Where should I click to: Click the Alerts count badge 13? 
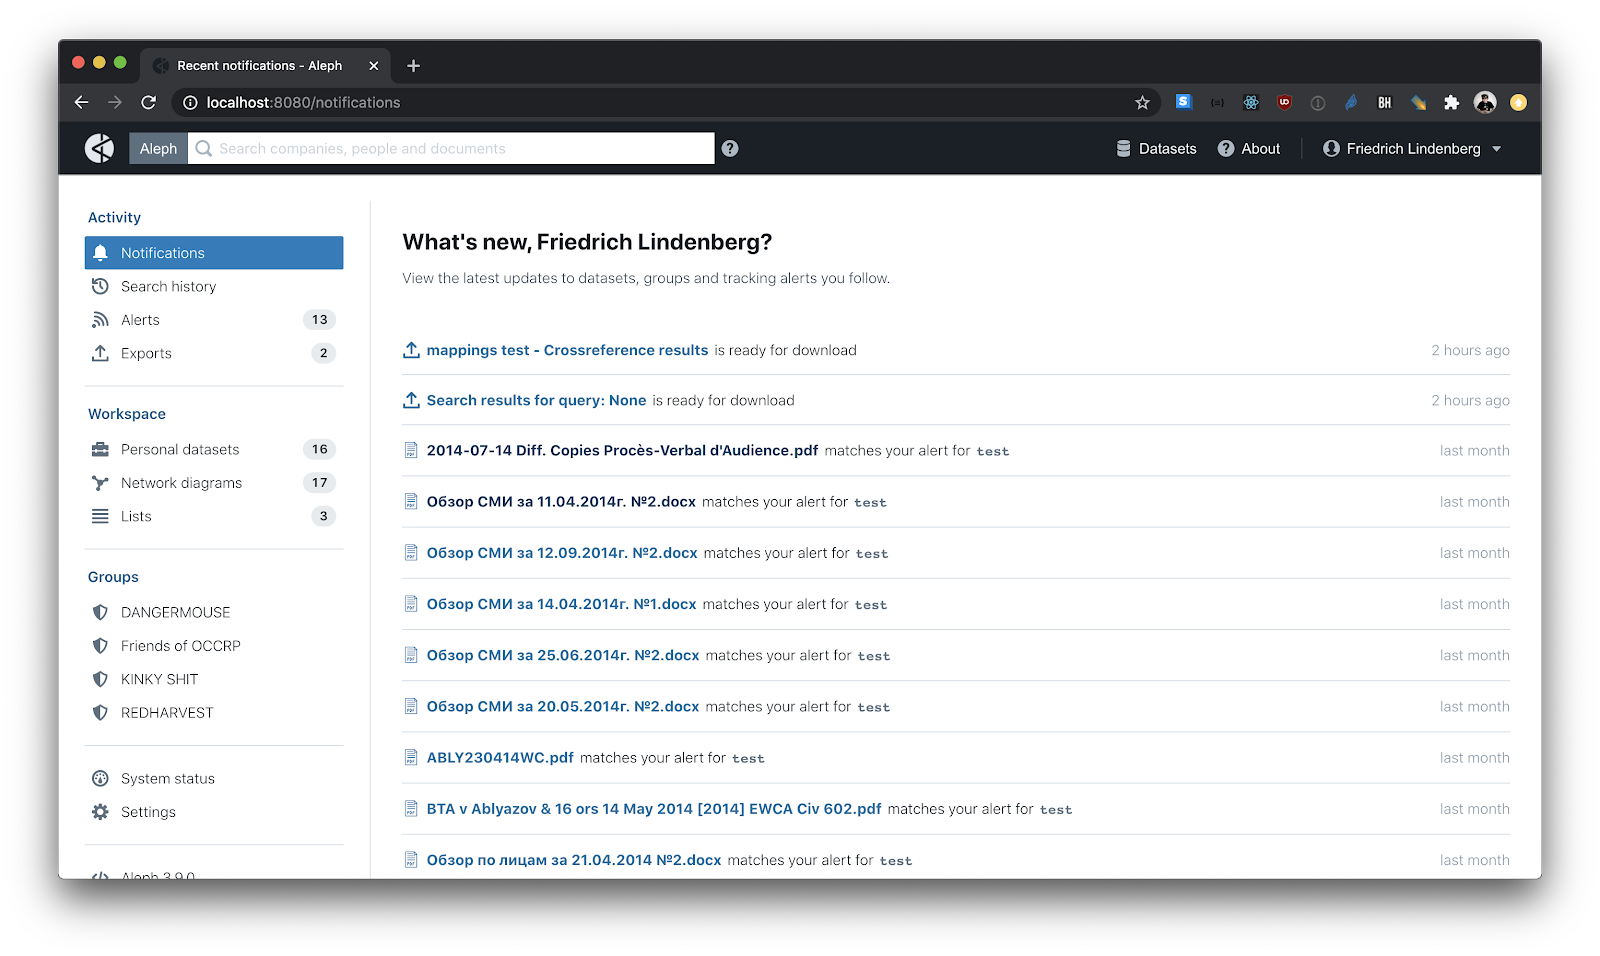coord(319,320)
